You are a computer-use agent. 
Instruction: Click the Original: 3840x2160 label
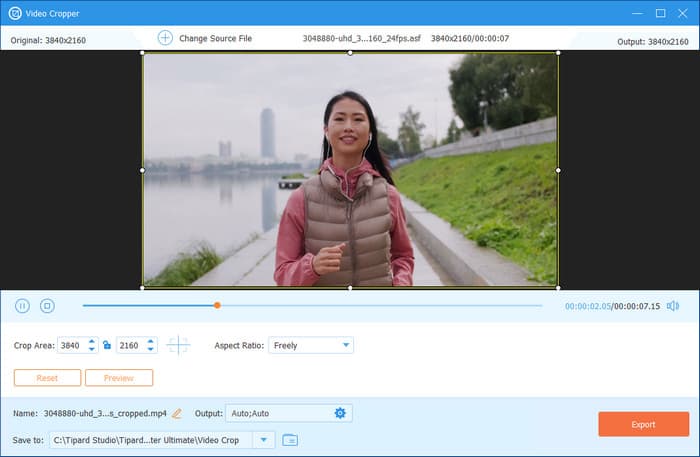(48, 40)
